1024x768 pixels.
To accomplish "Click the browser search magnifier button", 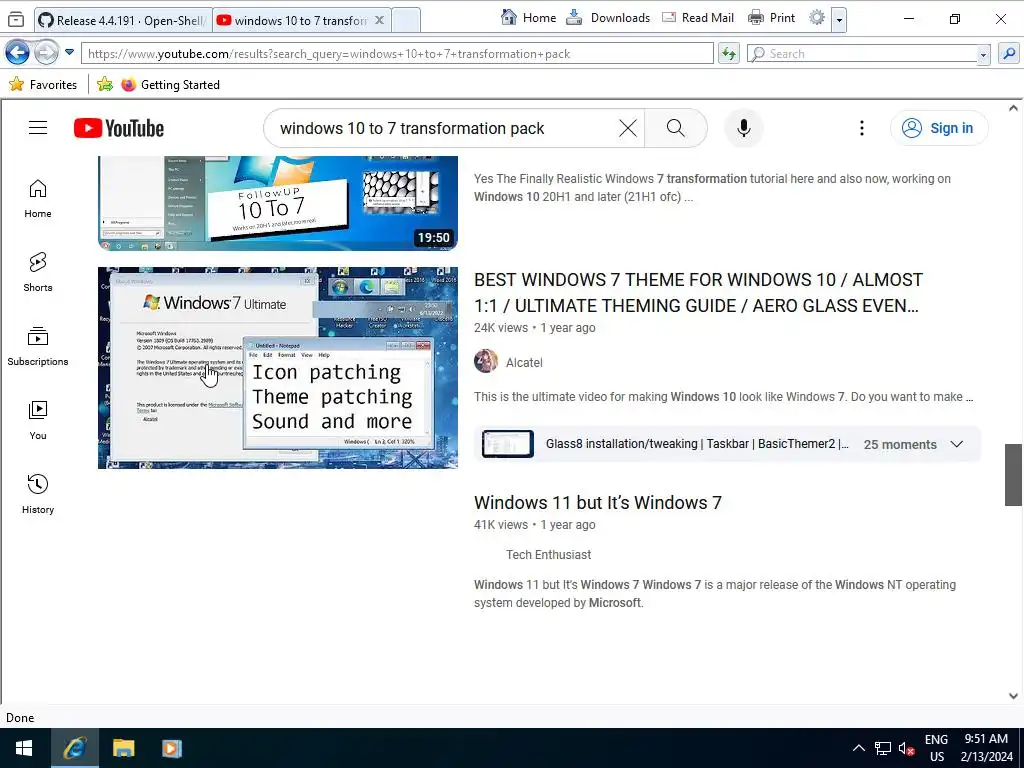I will [x=1009, y=54].
